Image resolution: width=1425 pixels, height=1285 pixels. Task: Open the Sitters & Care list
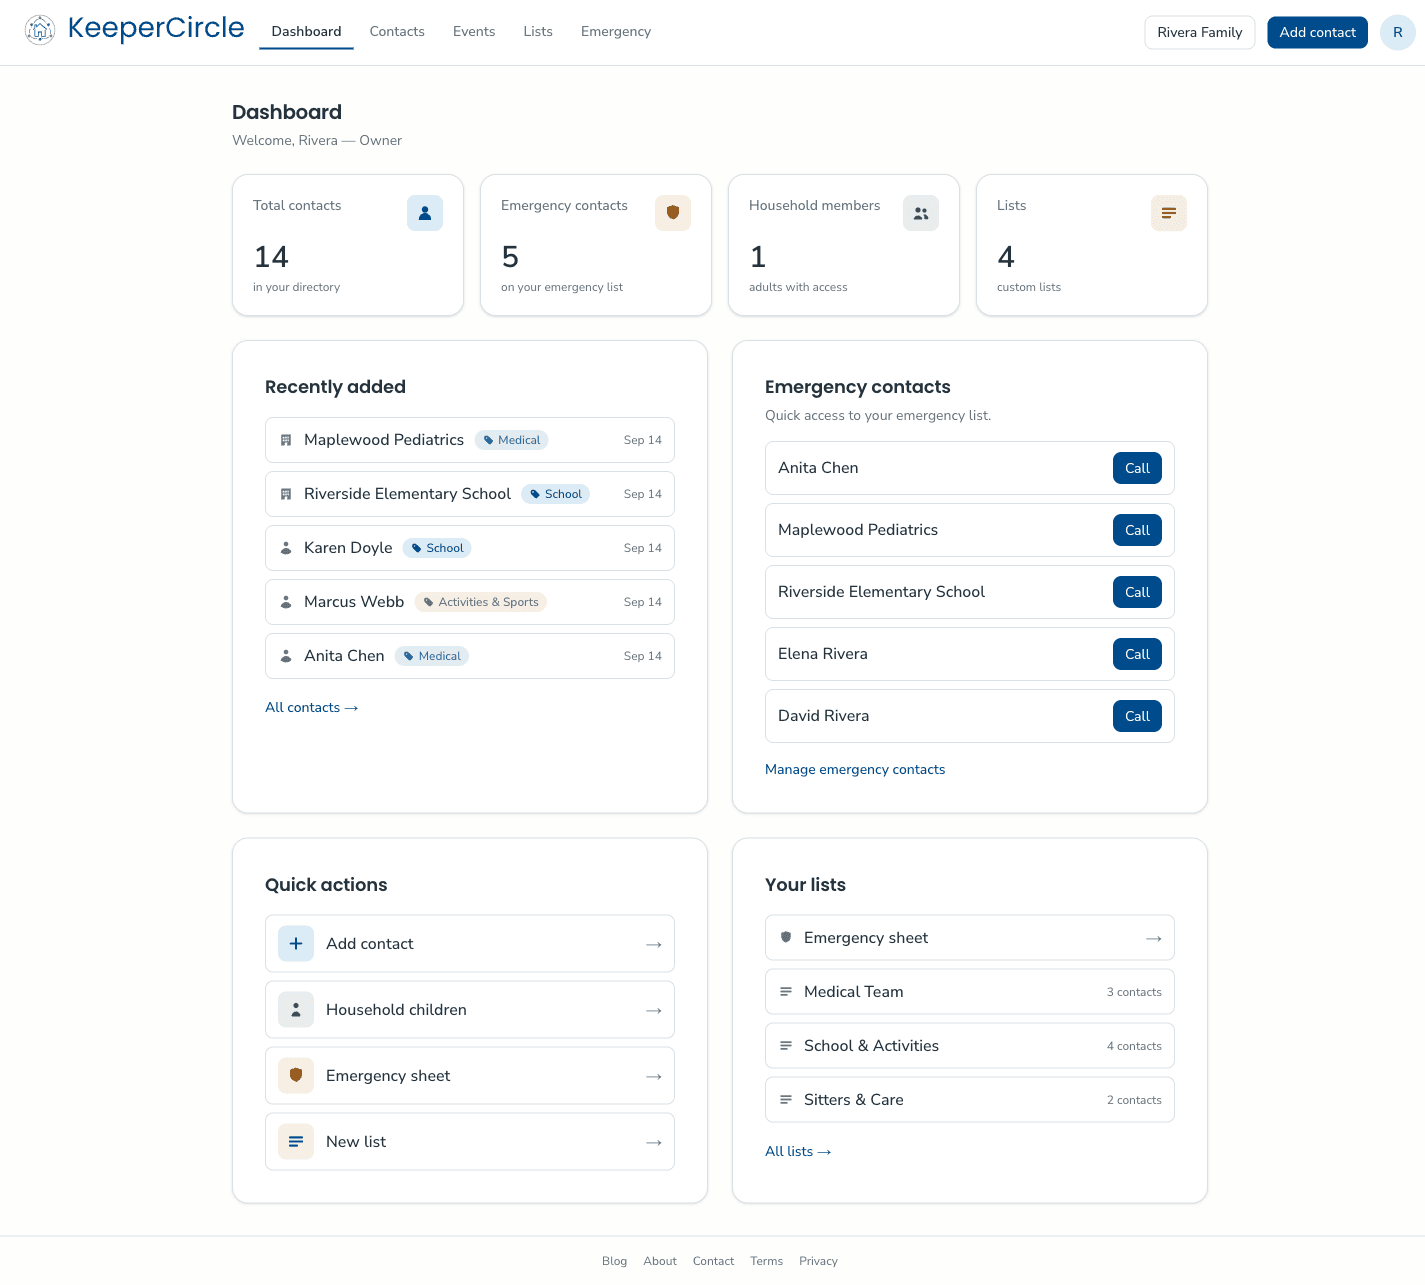click(970, 1100)
